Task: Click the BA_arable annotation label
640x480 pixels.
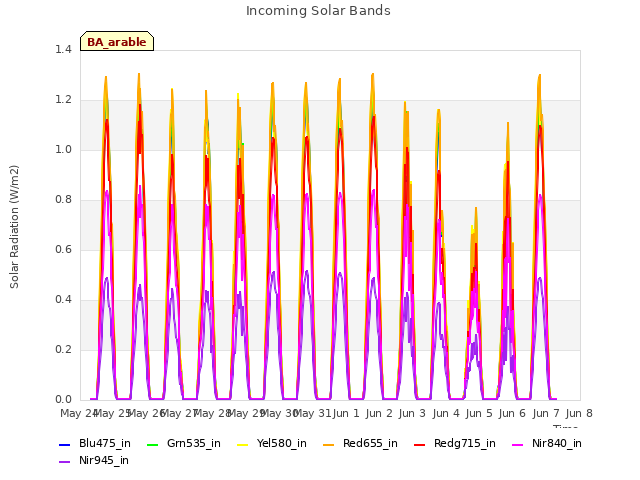Action: [x=117, y=41]
